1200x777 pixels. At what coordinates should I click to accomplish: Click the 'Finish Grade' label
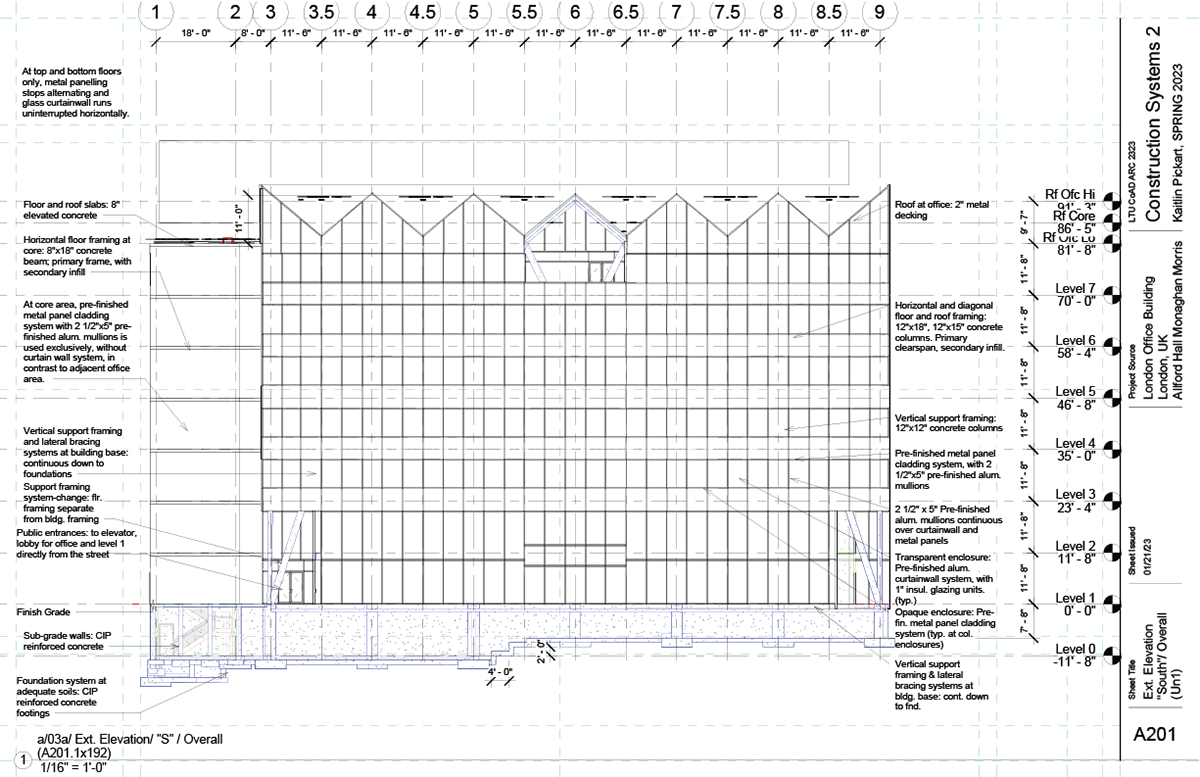pos(43,610)
